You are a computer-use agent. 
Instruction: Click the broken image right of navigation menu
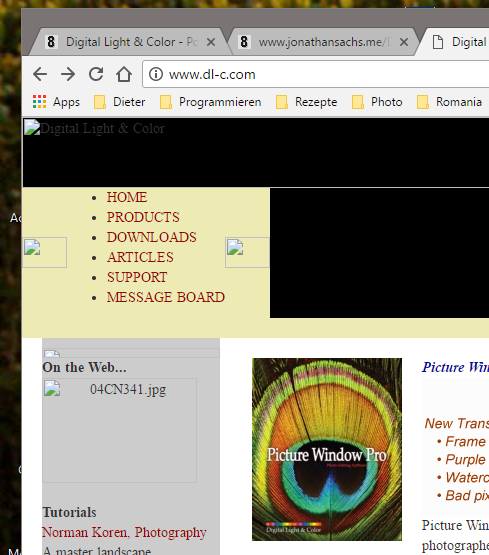pyautogui.click(x=247, y=252)
